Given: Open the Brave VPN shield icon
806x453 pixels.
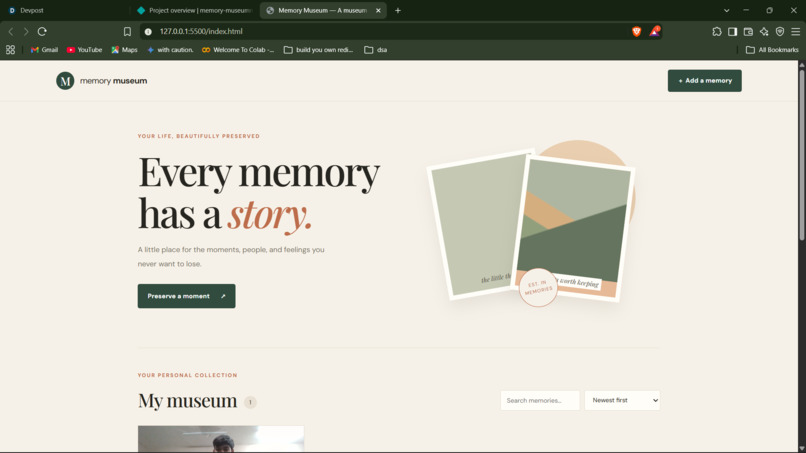Looking at the screenshot, I should tap(780, 31).
